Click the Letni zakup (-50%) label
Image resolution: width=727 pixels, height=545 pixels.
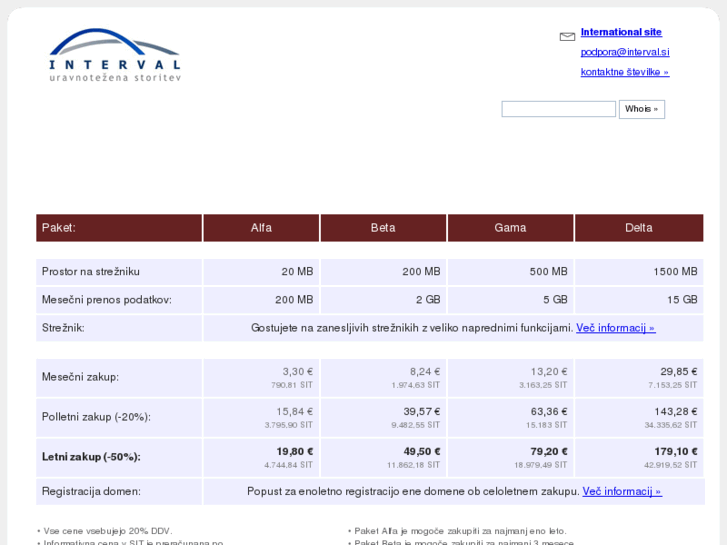click(x=91, y=456)
